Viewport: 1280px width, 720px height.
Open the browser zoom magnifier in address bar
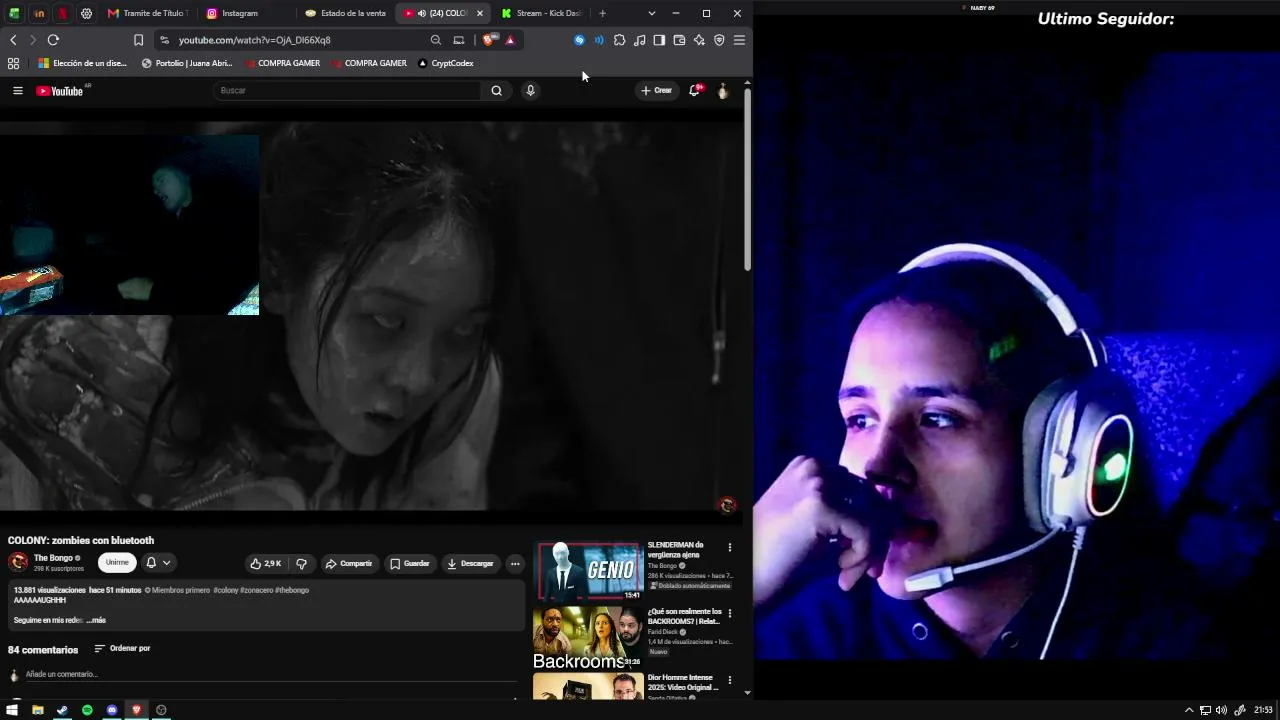(x=436, y=40)
